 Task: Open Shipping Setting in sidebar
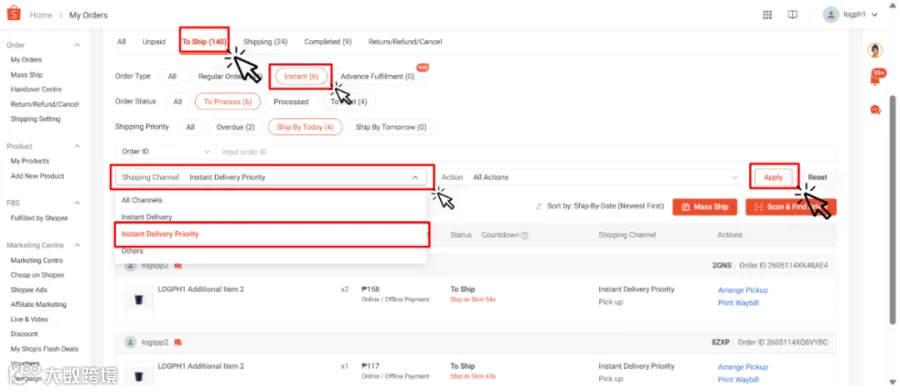click(35, 119)
